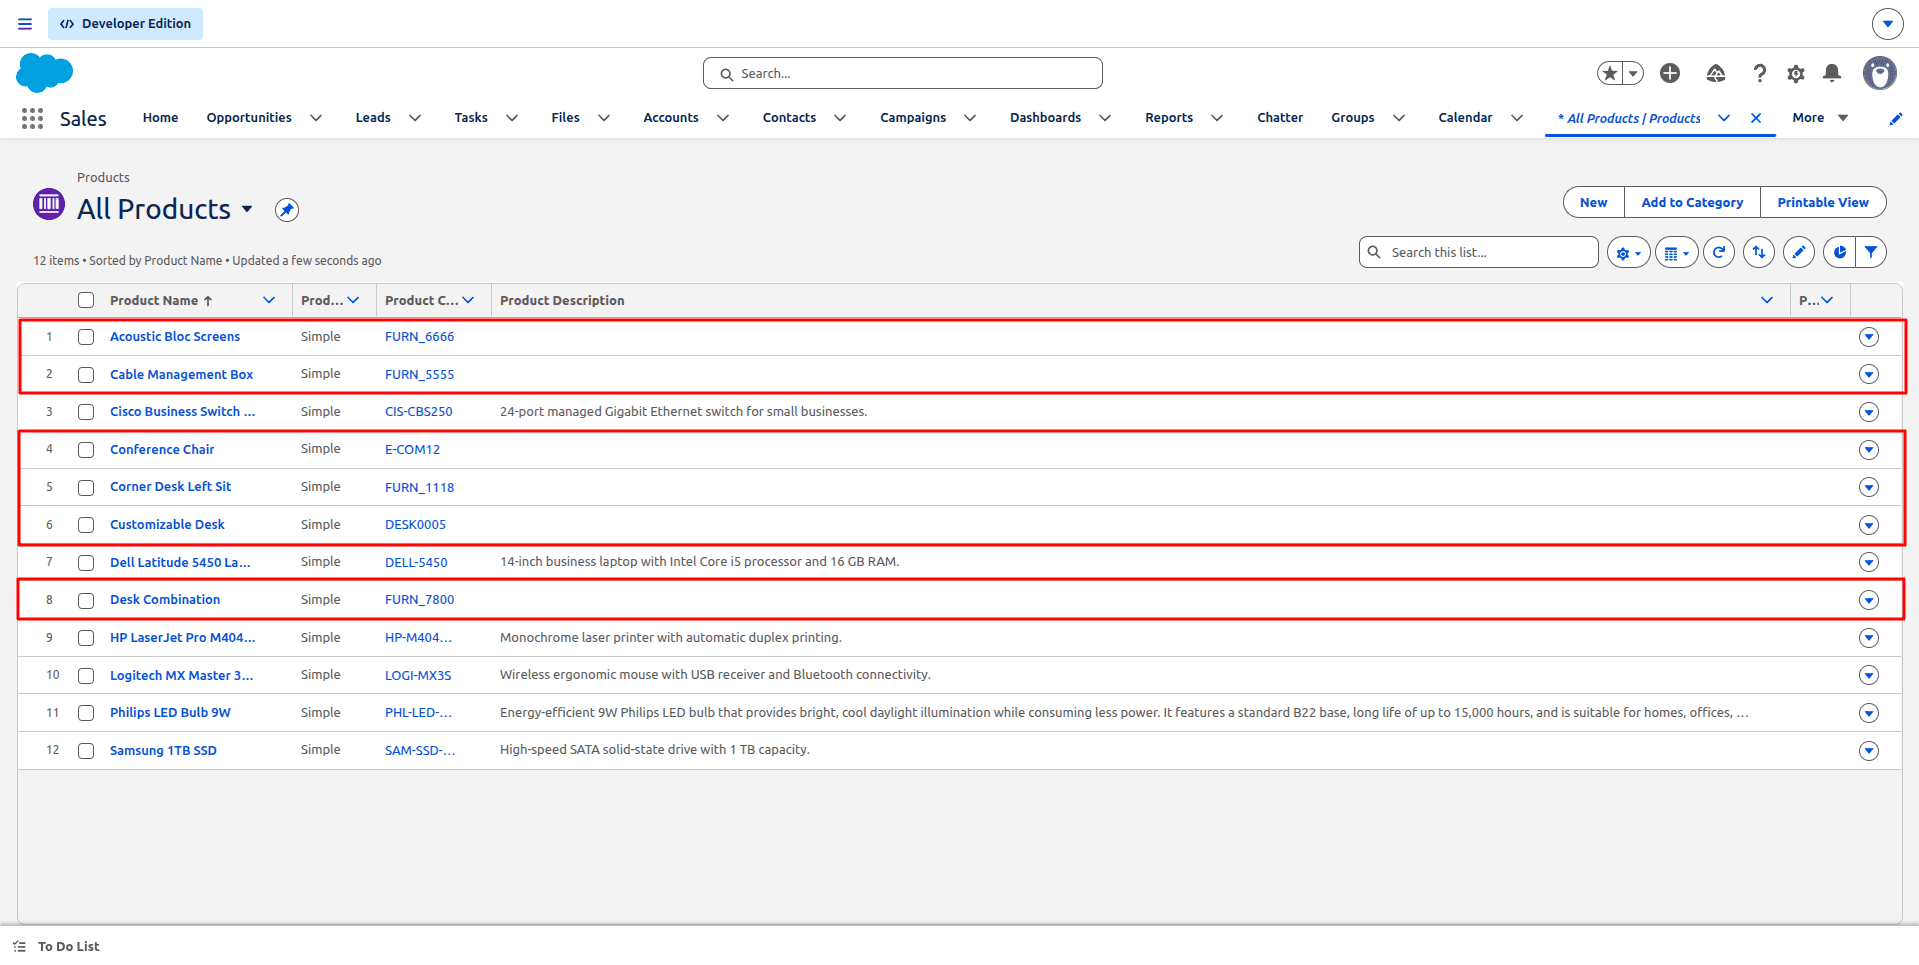Switch to the Contacts tab
The image size is (1919, 965).
[789, 118]
